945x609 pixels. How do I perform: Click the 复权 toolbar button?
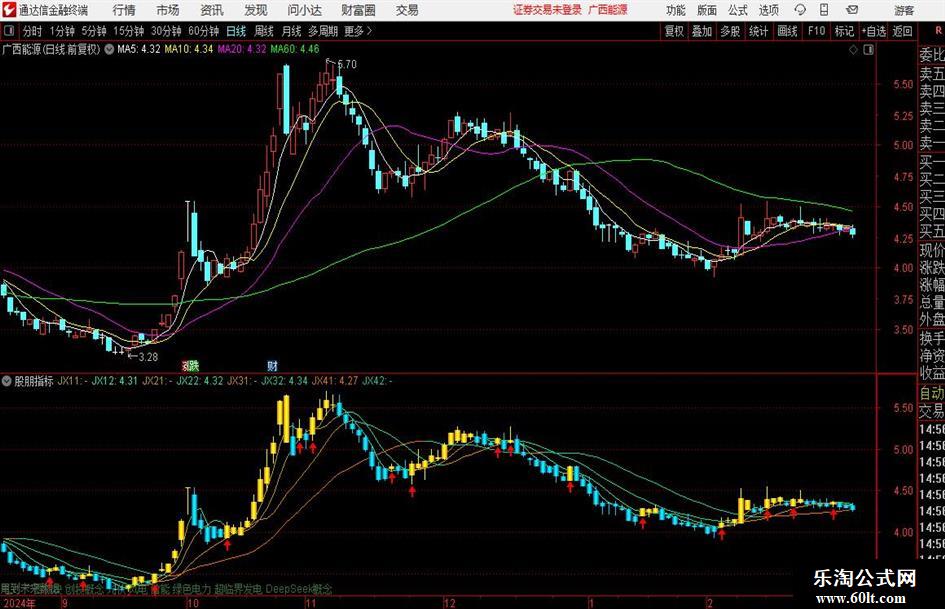pyautogui.click(x=674, y=31)
